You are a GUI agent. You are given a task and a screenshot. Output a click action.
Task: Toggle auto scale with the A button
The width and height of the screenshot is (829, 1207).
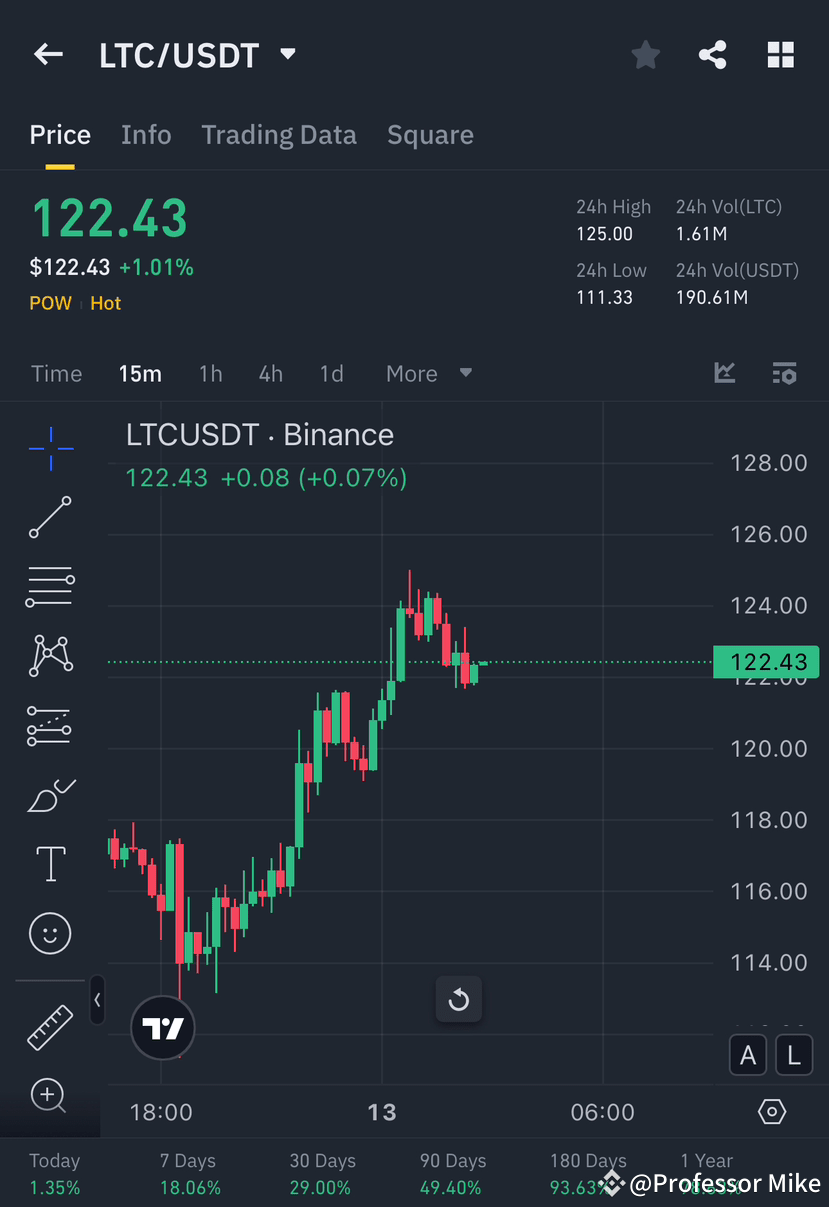(x=747, y=1055)
